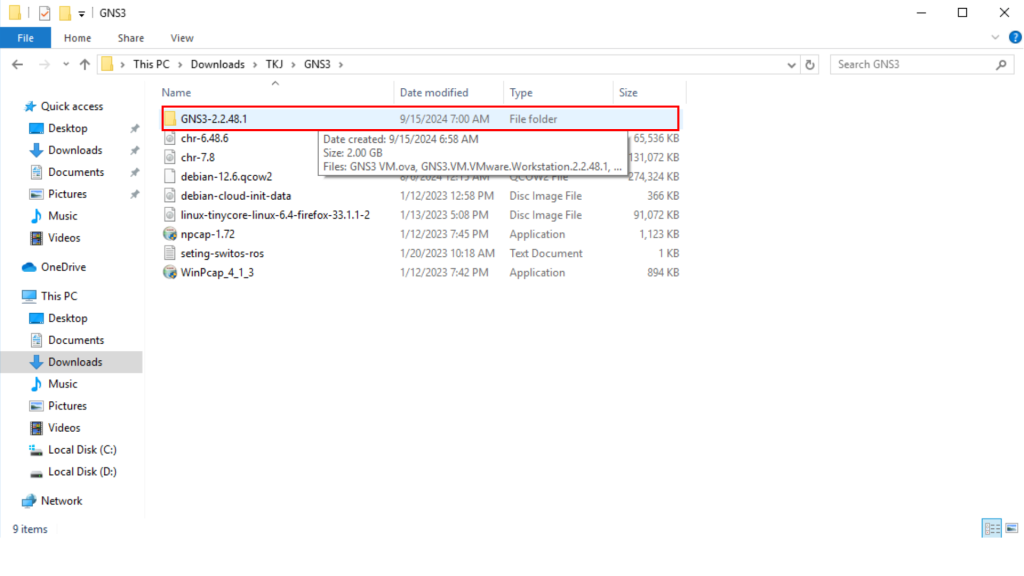Click the Refresh button beside address bar
The image size is (1024, 576).
[x=810, y=64]
